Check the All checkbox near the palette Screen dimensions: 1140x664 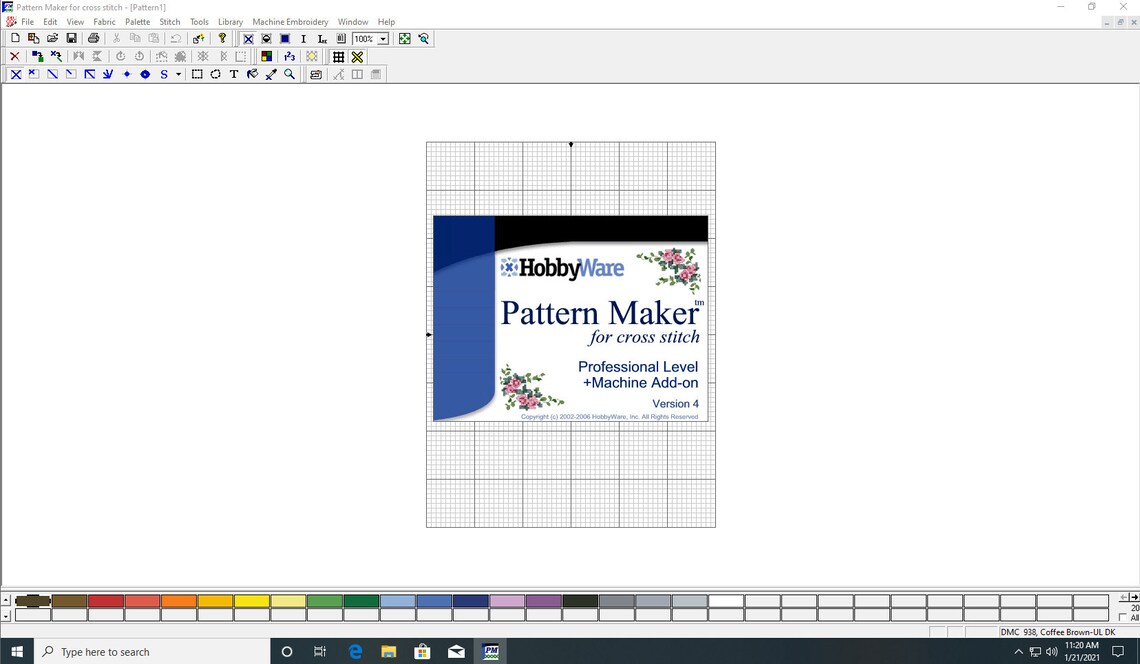pos(1122,617)
